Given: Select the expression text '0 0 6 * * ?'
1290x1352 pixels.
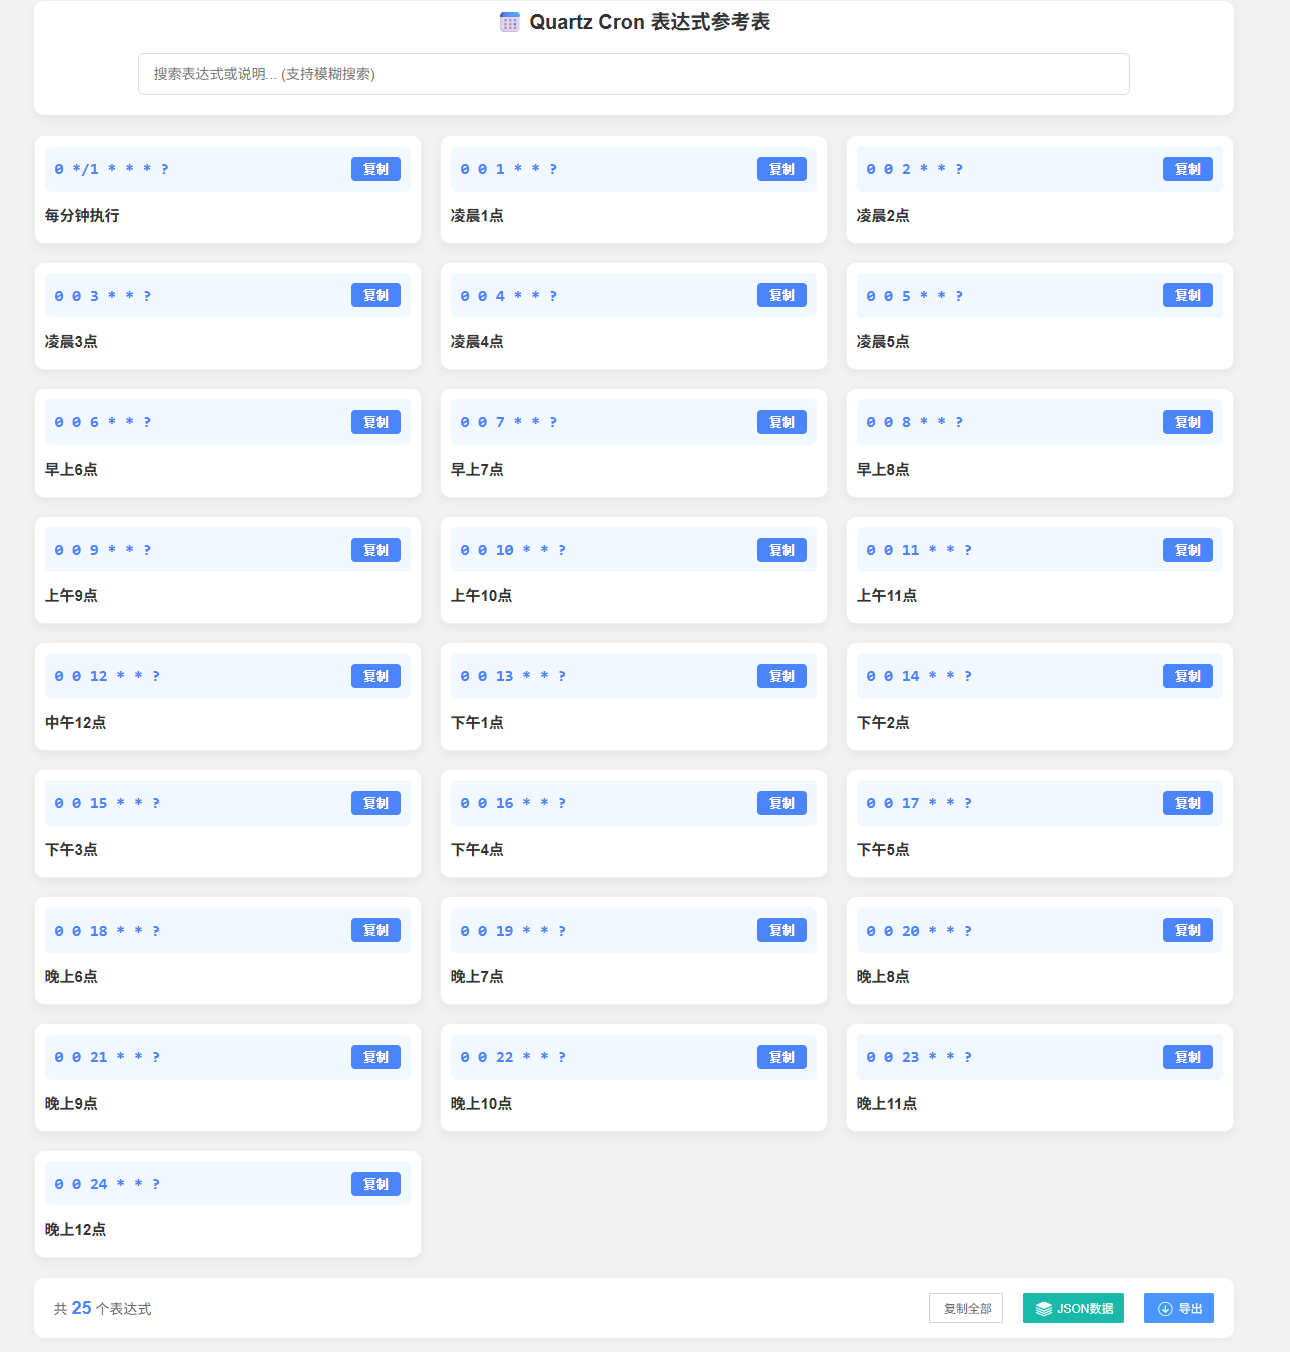Looking at the screenshot, I should click(x=103, y=422).
